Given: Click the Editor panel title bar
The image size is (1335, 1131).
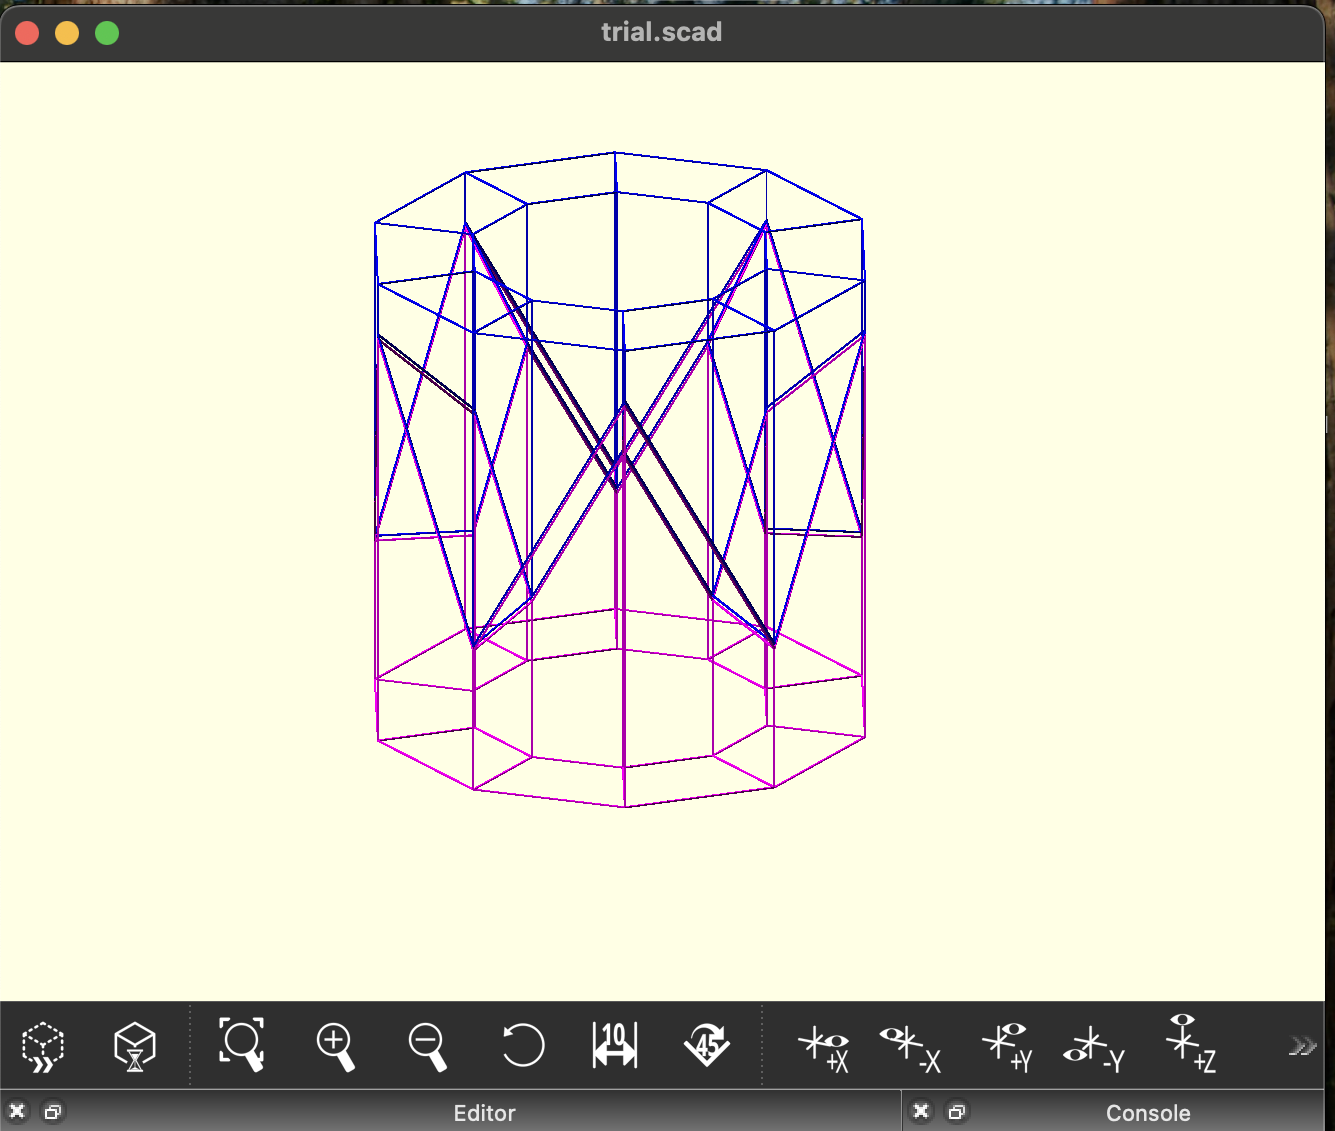Looking at the screenshot, I should coord(484,1113).
